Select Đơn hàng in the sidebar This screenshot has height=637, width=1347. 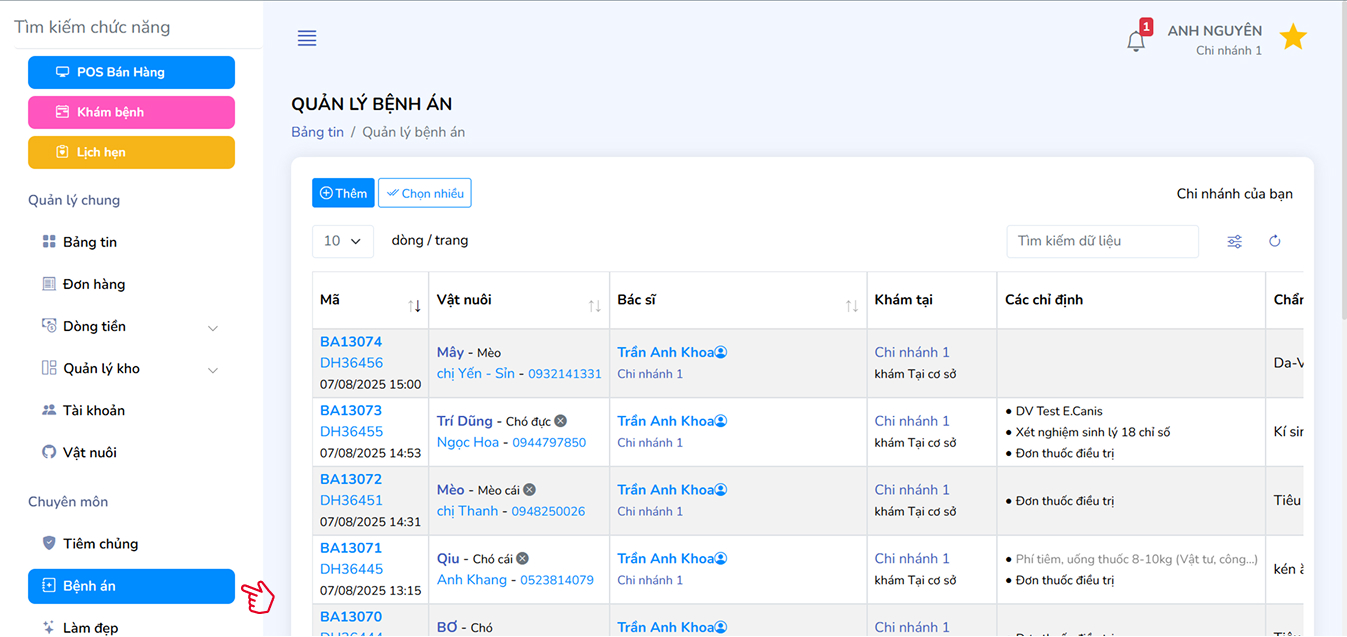[93, 284]
